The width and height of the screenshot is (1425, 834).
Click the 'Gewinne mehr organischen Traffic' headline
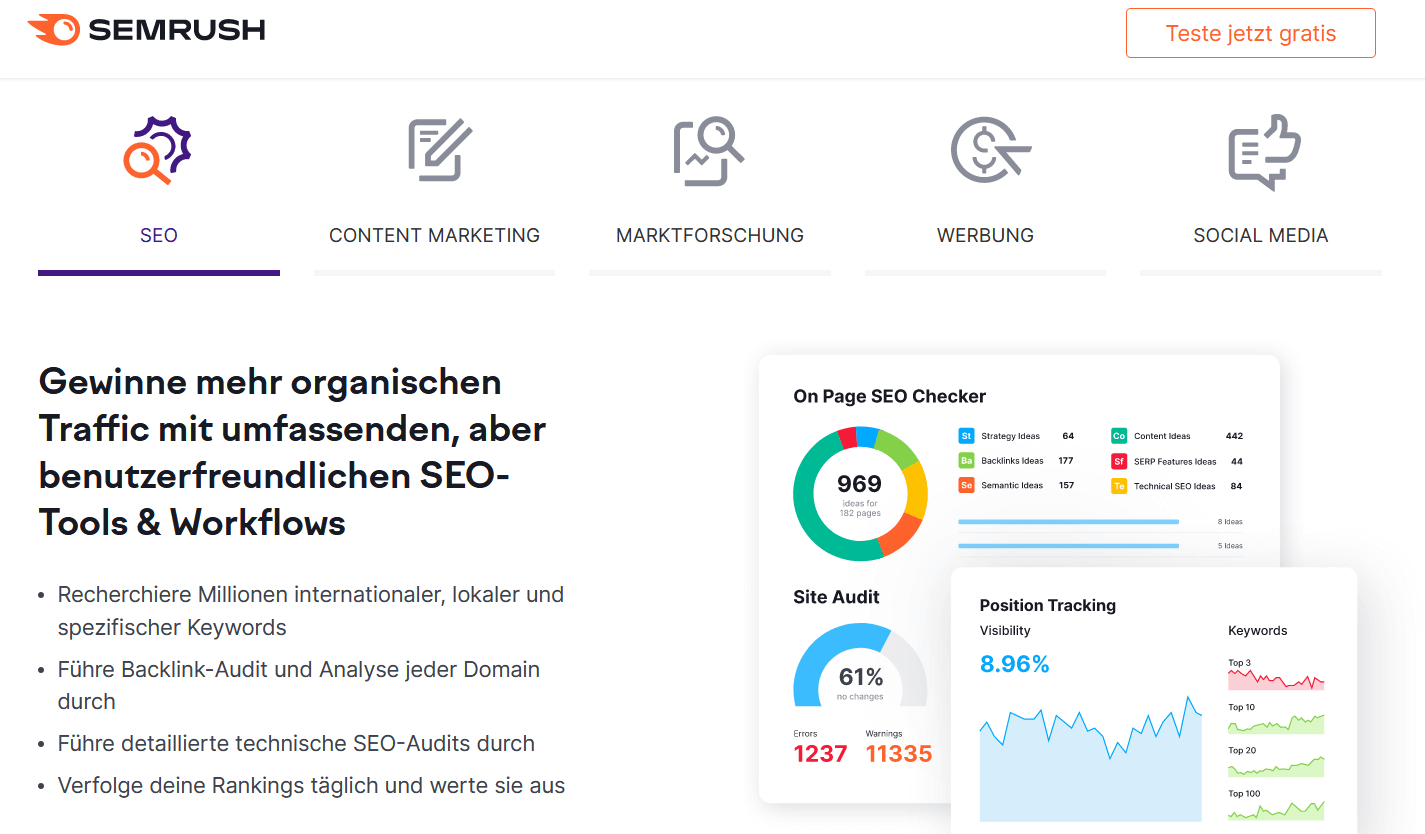pos(292,452)
